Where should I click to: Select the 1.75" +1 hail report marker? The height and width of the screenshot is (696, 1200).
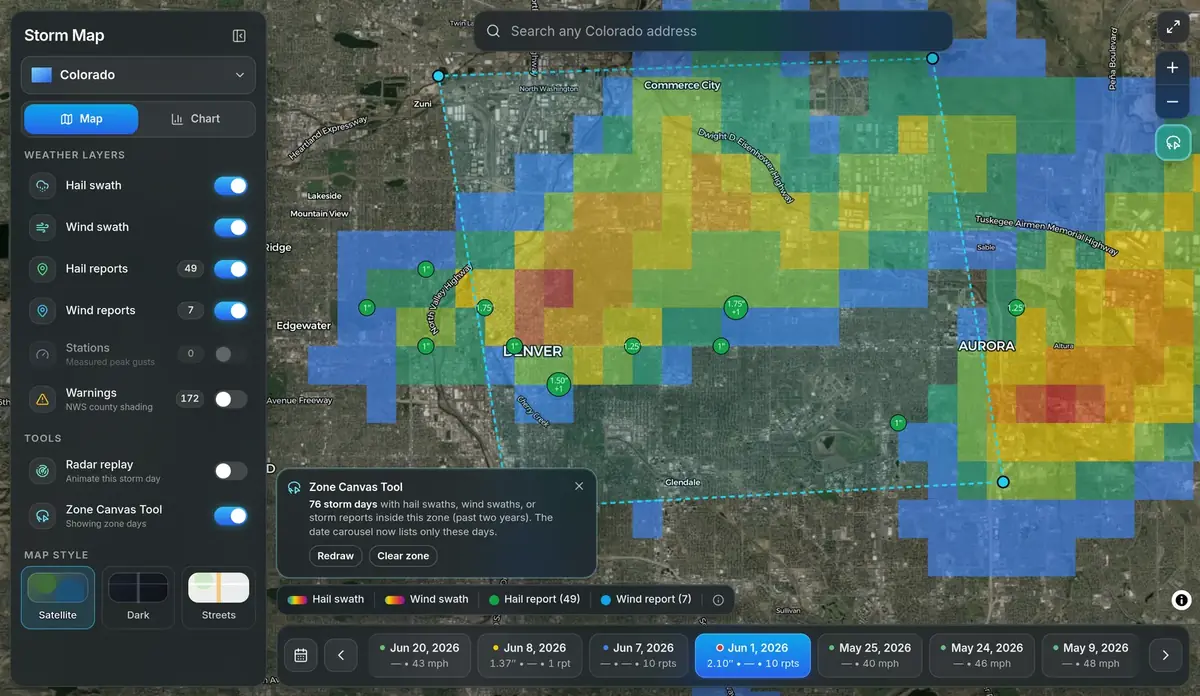tap(736, 307)
